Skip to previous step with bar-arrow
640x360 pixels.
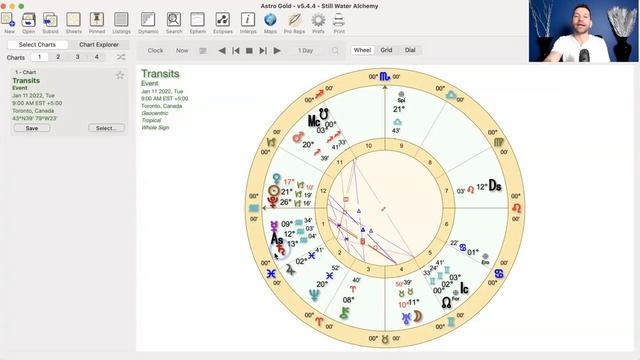tap(236, 51)
